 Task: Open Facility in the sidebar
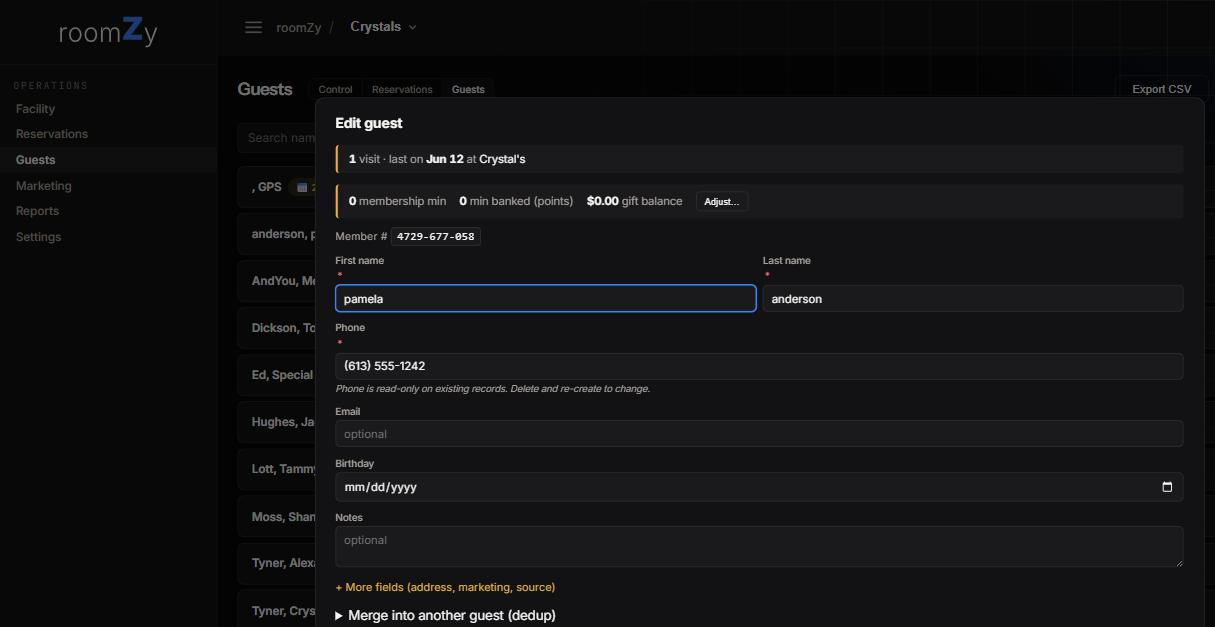(35, 109)
